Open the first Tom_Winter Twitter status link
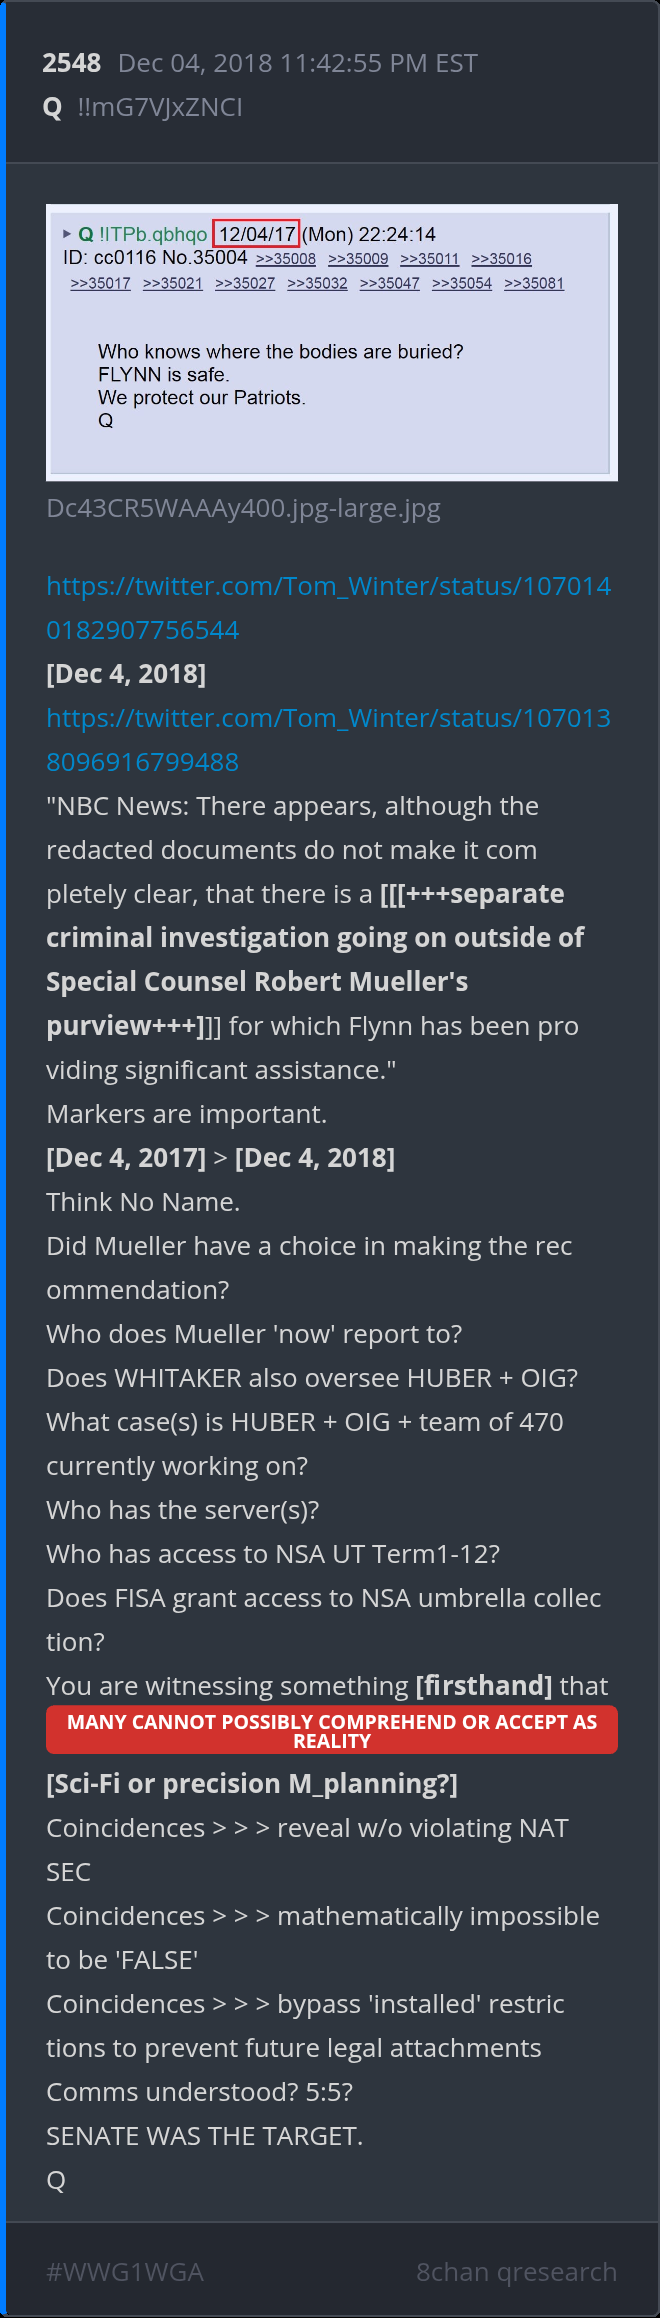The height and width of the screenshot is (2318, 660). click(x=328, y=607)
